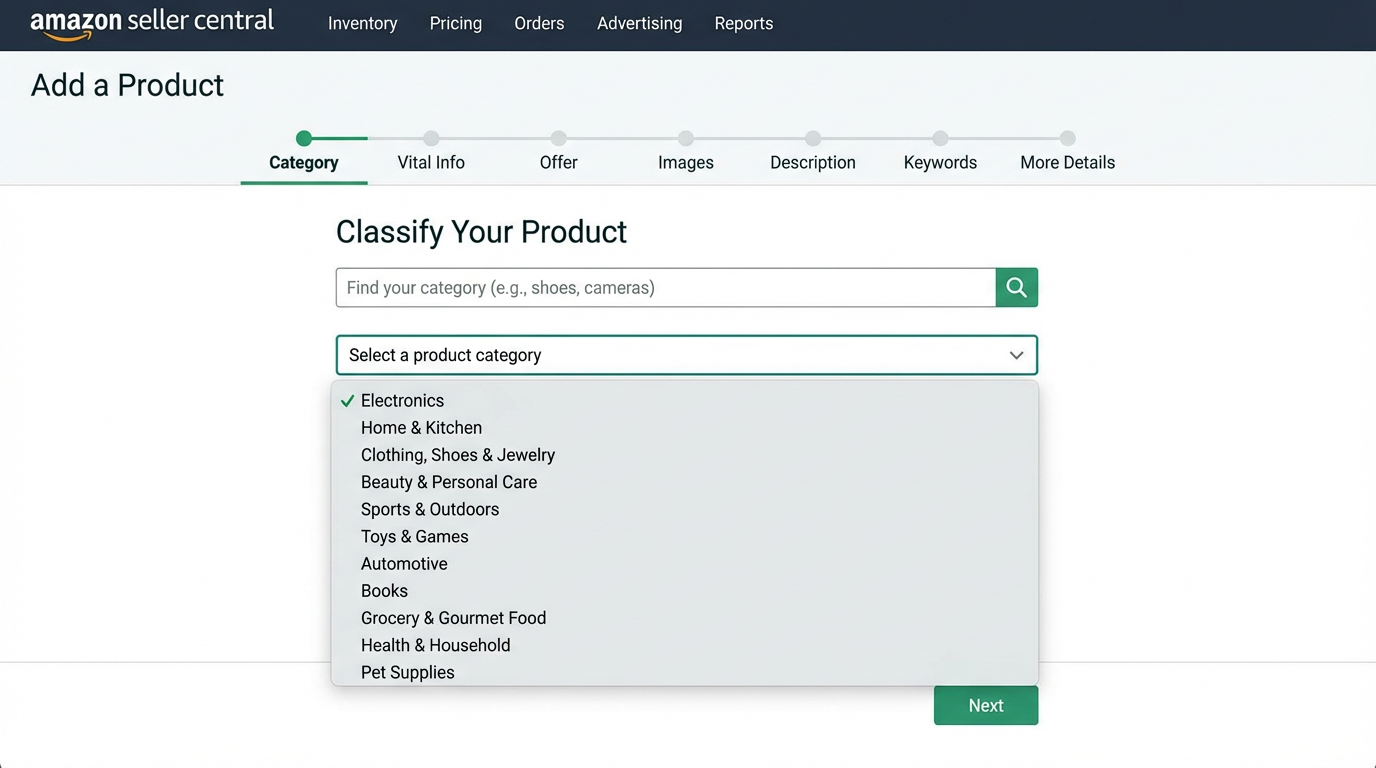Click the Images step circle
Image resolution: width=1376 pixels, height=768 pixels.
point(685,138)
